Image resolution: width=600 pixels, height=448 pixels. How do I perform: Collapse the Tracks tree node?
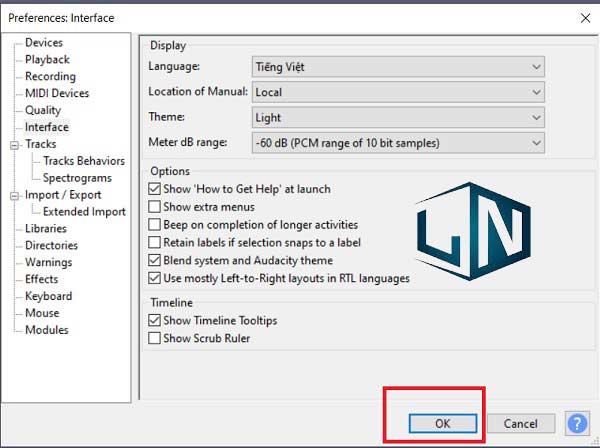point(15,145)
